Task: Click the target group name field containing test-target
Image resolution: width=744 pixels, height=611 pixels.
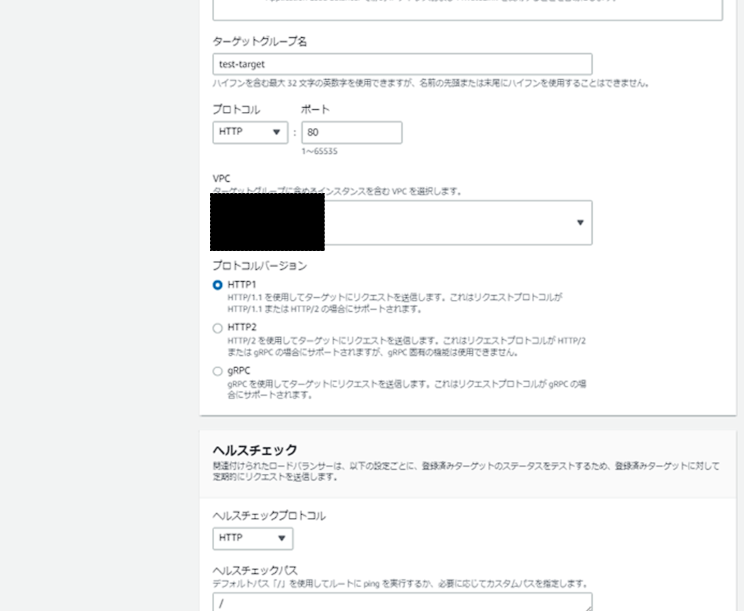Action: [x=402, y=64]
